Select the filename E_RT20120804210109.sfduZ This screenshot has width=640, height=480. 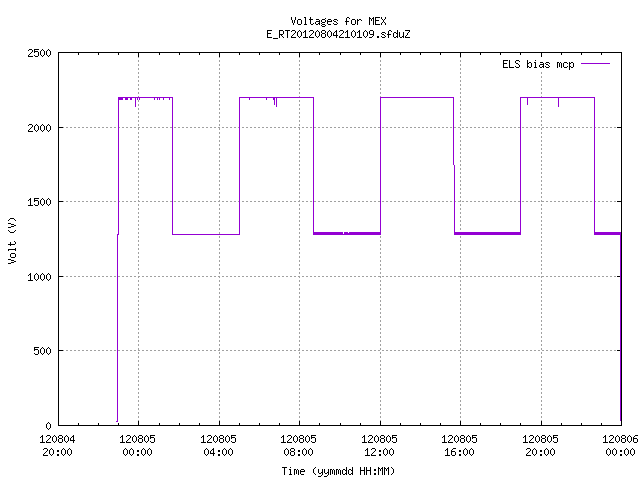tap(338, 34)
